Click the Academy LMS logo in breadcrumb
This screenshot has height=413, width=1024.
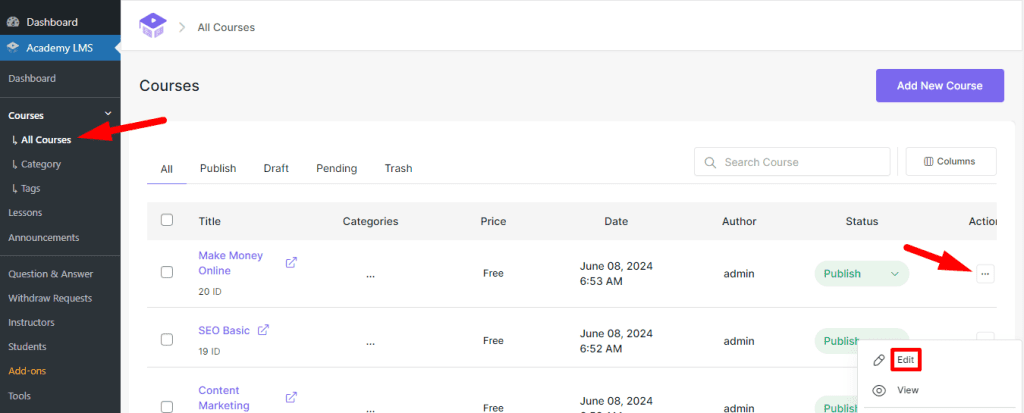coord(153,25)
